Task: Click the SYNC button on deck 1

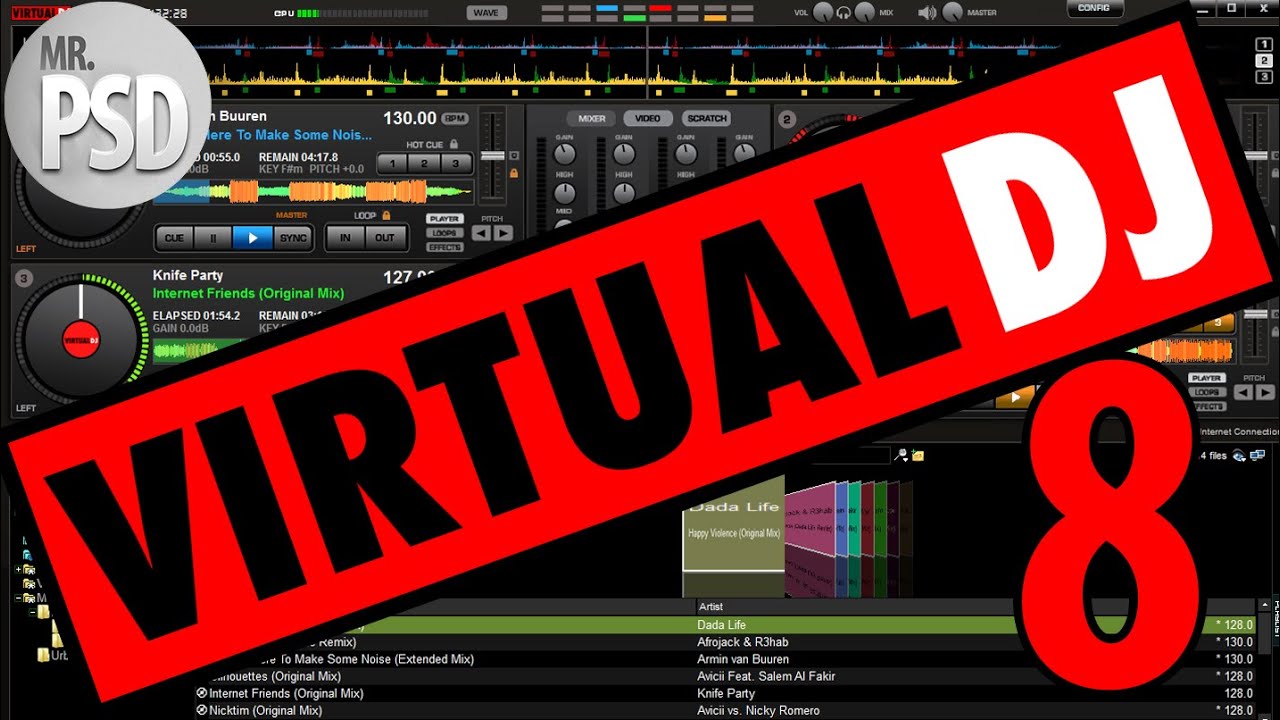Action: 293,238
